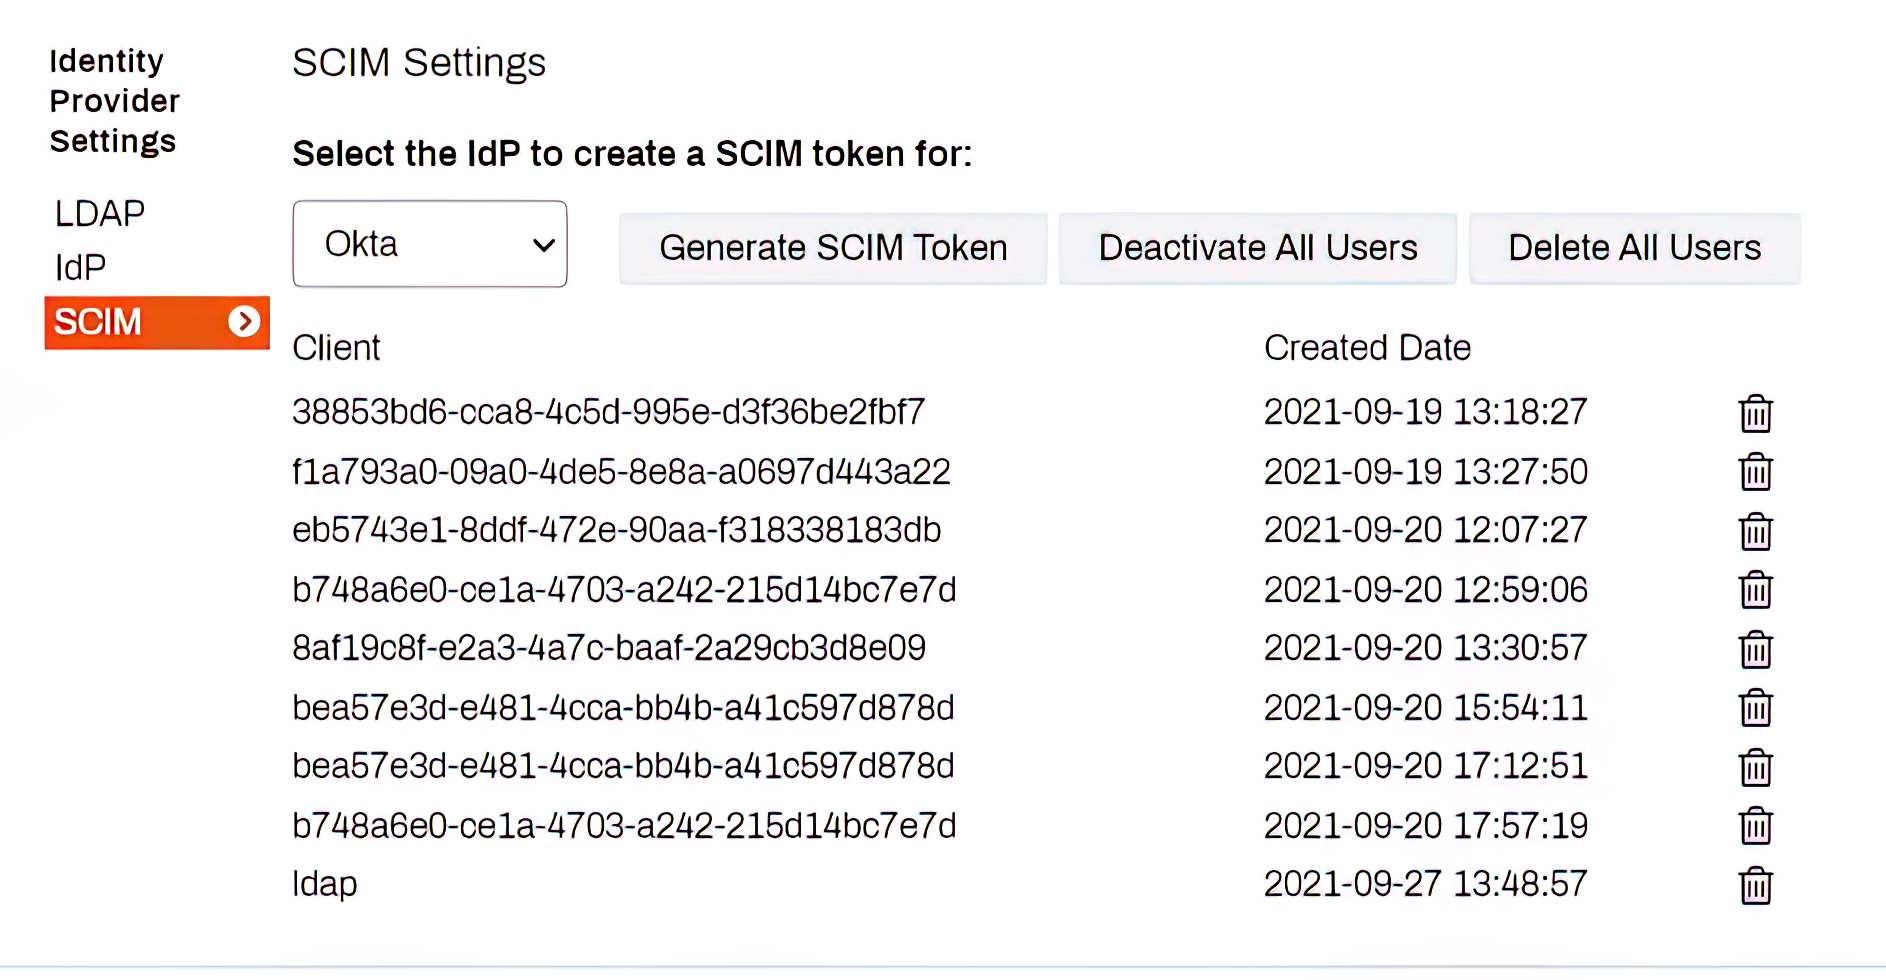Click Generate SCIM Token button
Viewport: 1886px width, 980px height.
click(833, 248)
